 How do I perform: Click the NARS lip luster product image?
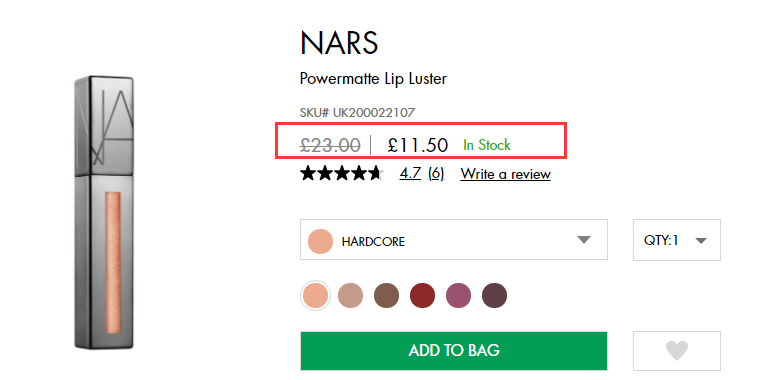[104, 212]
